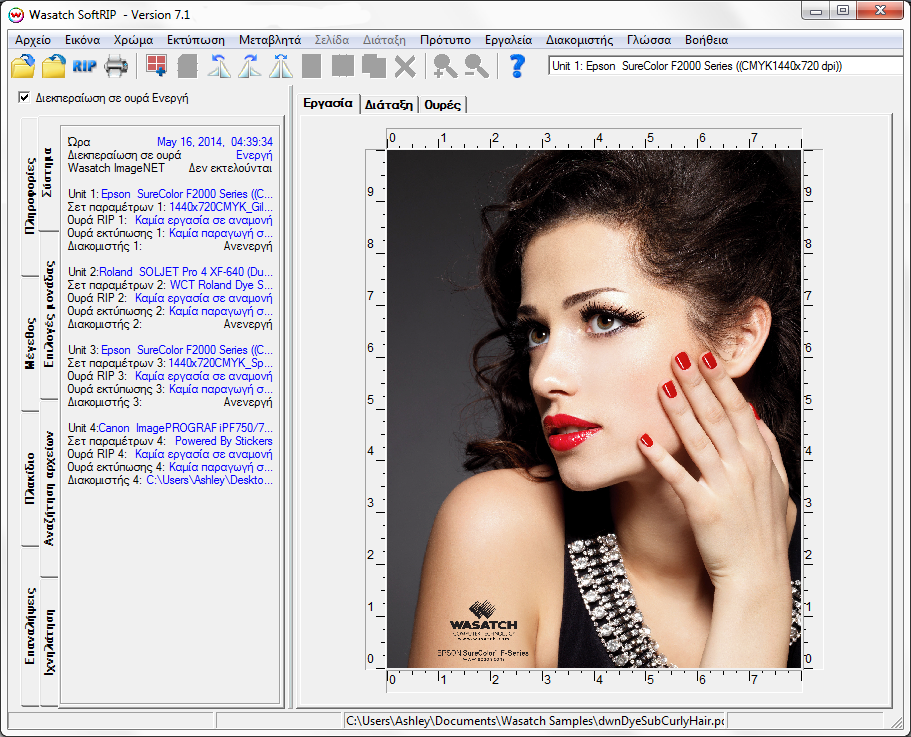Click the leftmost open-file folder icon
Screen dimensions: 911x737
coord(23,67)
